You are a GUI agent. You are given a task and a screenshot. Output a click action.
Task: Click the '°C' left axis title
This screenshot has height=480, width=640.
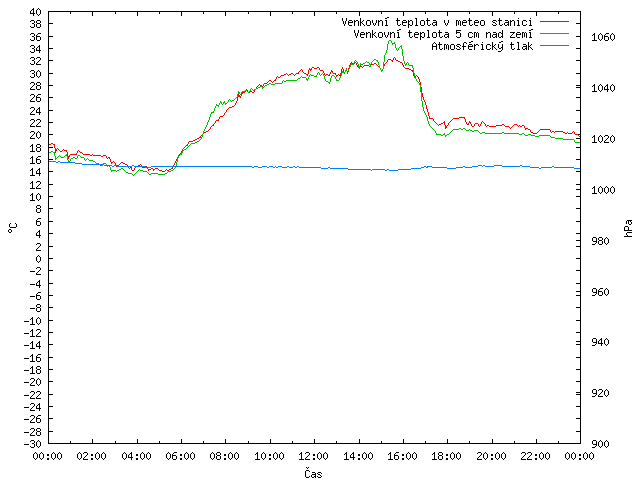click(13, 228)
